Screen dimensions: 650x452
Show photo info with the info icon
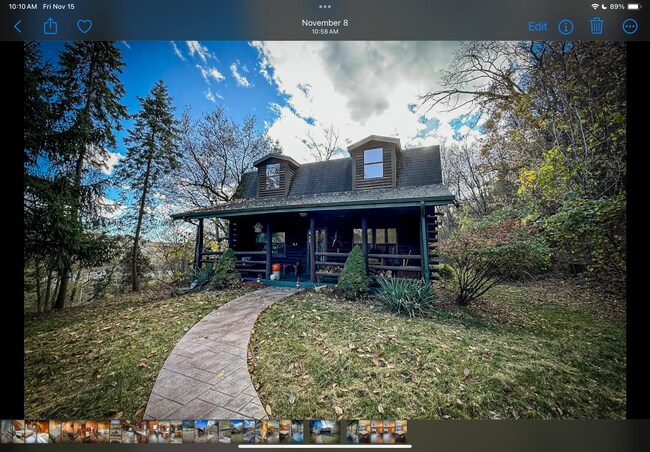tap(566, 26)
